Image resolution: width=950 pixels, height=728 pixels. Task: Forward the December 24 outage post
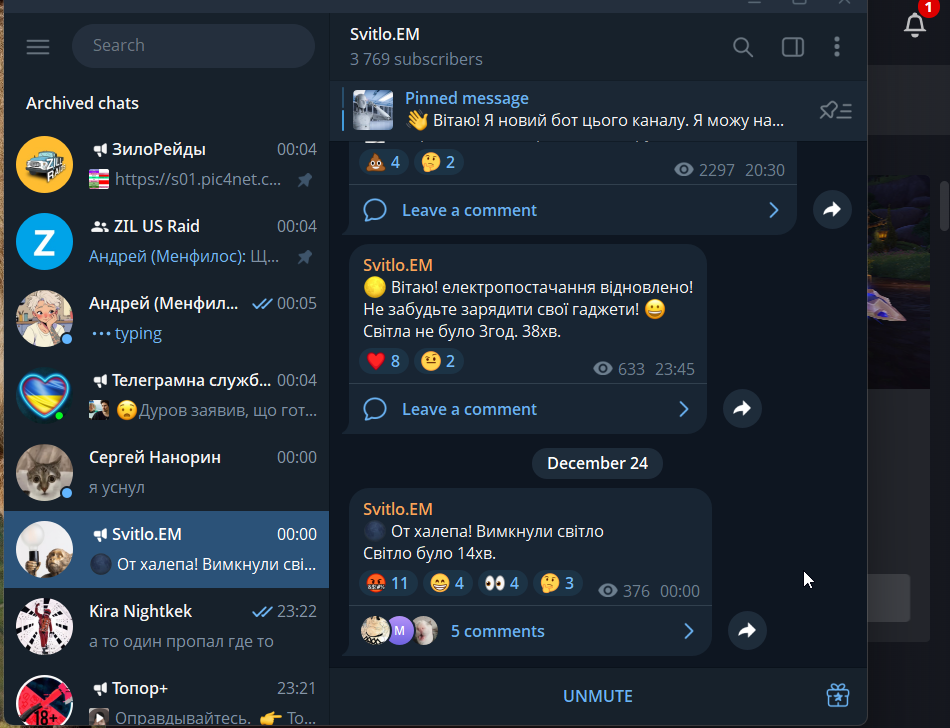pos(747,630)
